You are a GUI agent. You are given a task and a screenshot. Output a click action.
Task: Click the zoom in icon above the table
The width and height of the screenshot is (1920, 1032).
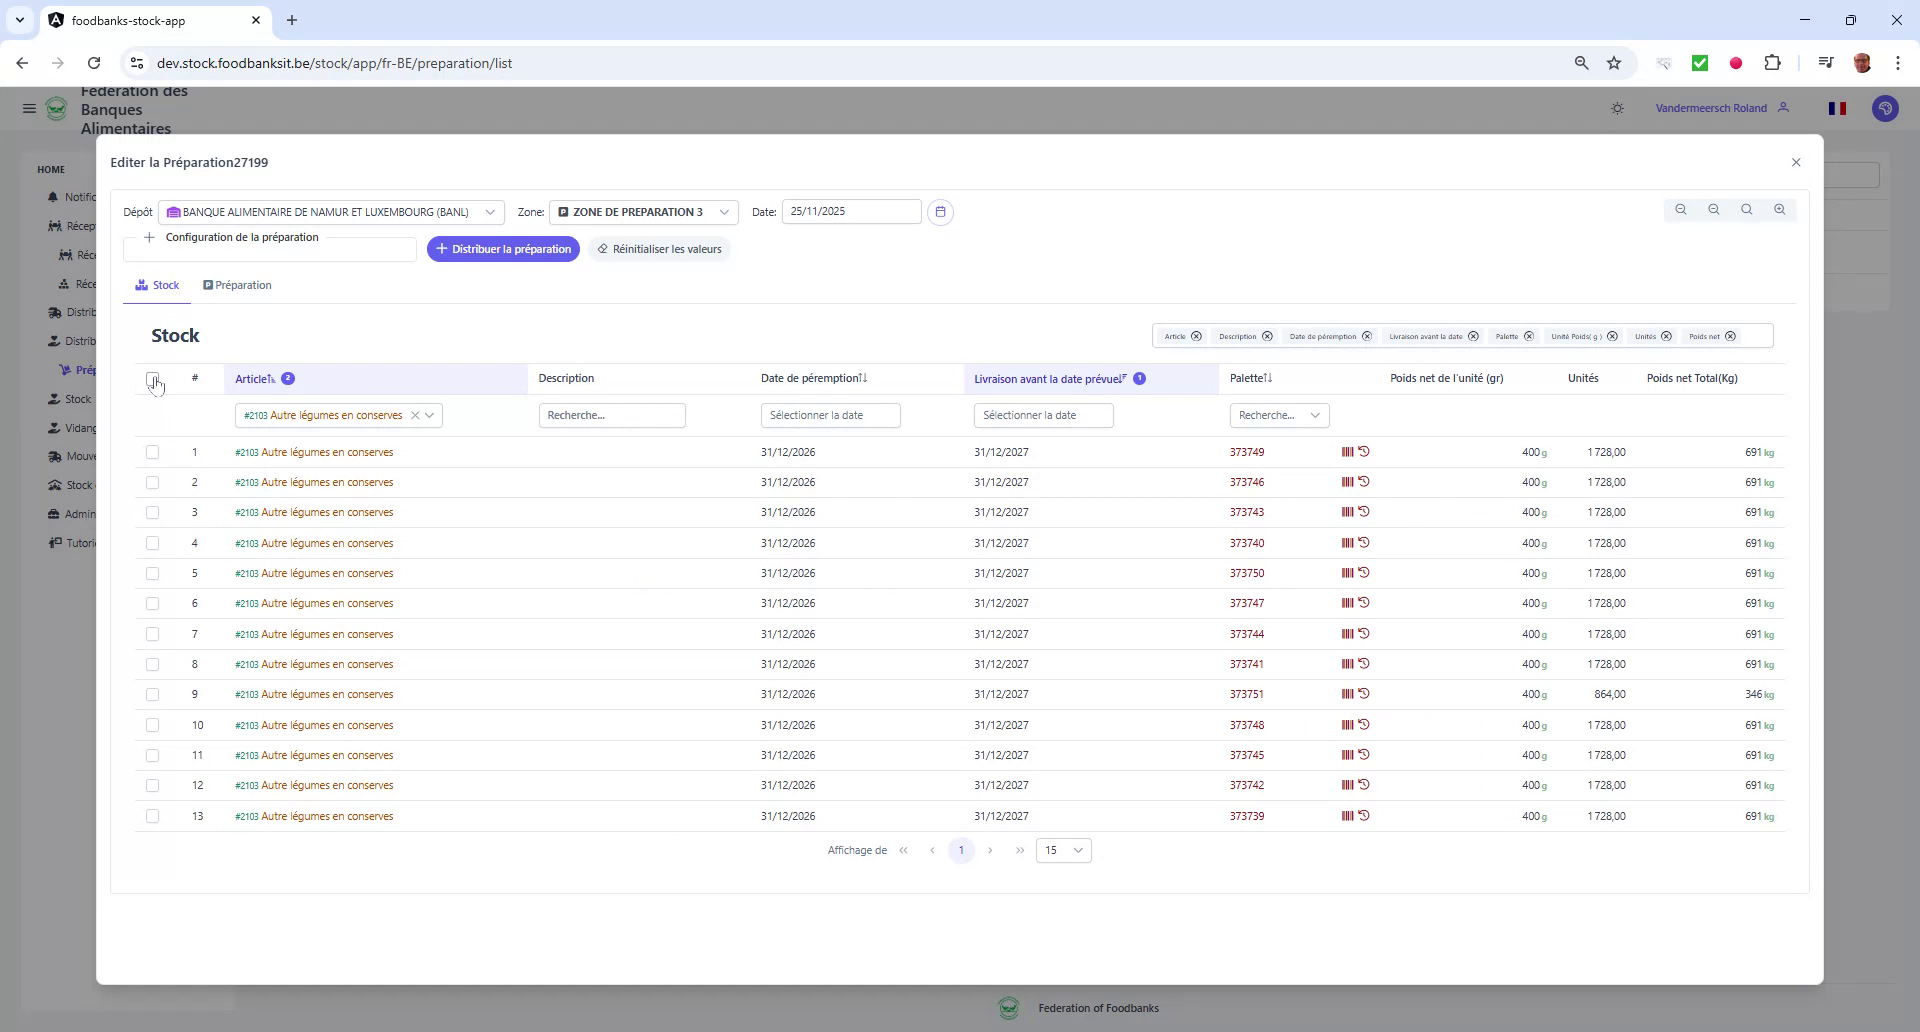pyautogui.click(x=1781, y=209)
